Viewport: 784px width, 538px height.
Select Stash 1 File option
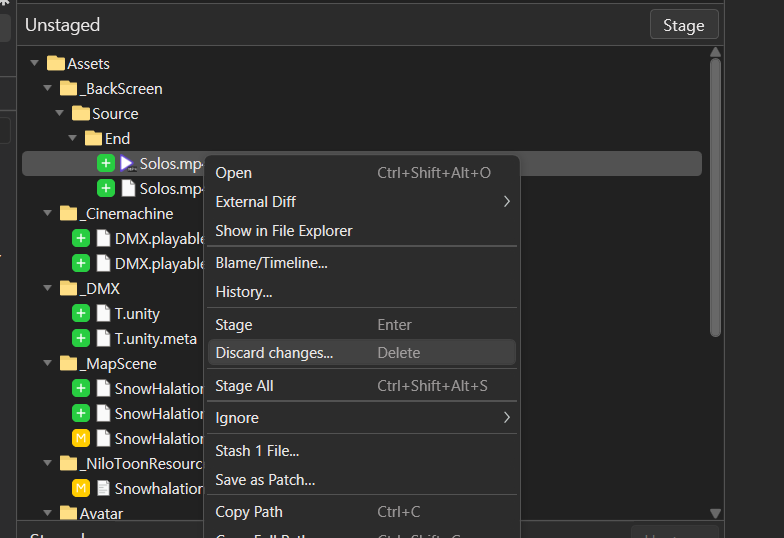257,451
